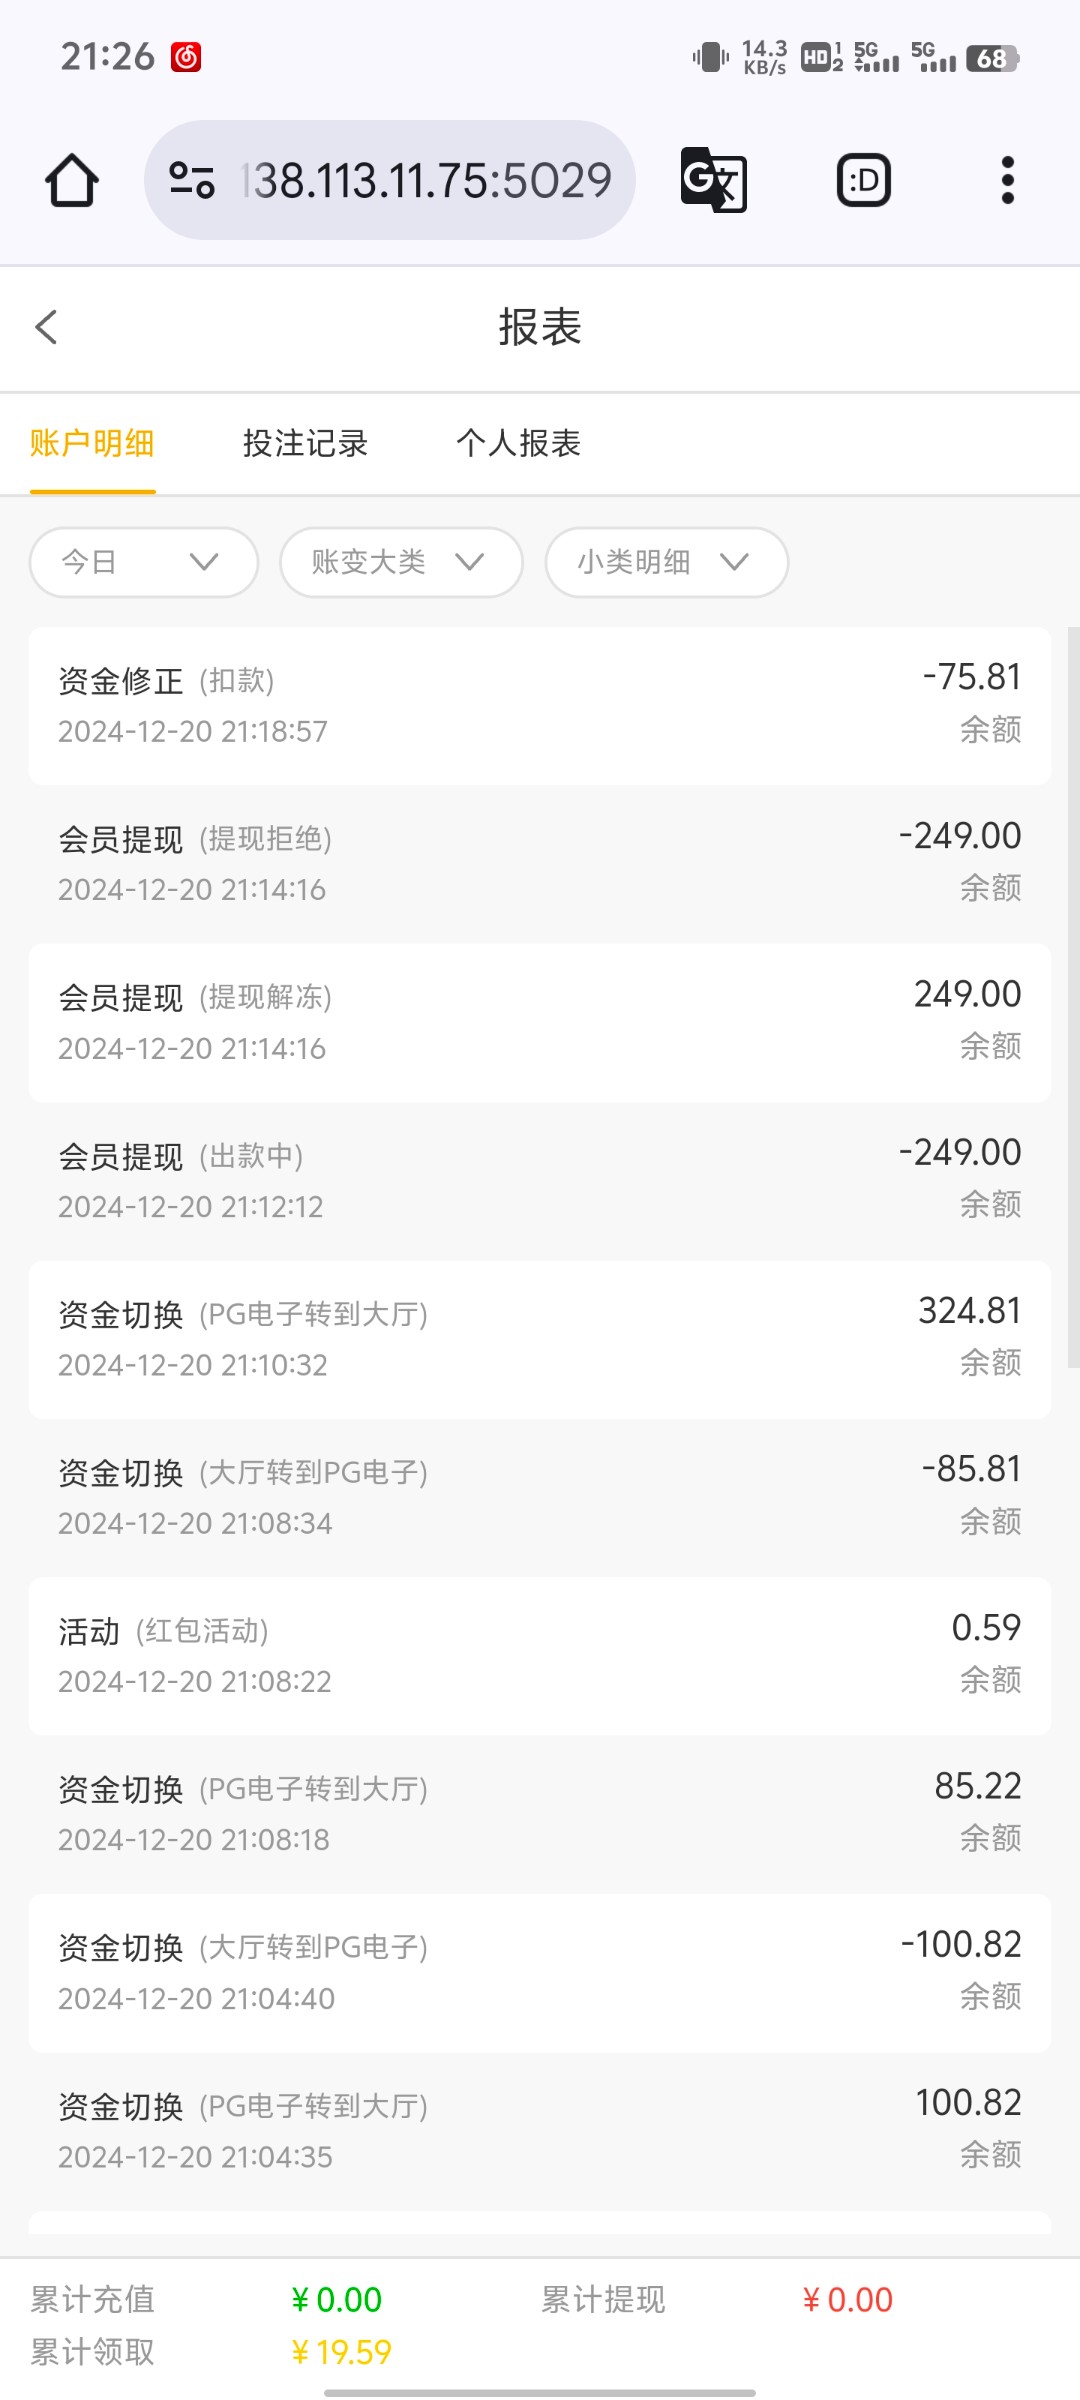Tap the 会员提现 (提现拒绝) entry
1080x2400 pixels.
(x=540, y=863)
